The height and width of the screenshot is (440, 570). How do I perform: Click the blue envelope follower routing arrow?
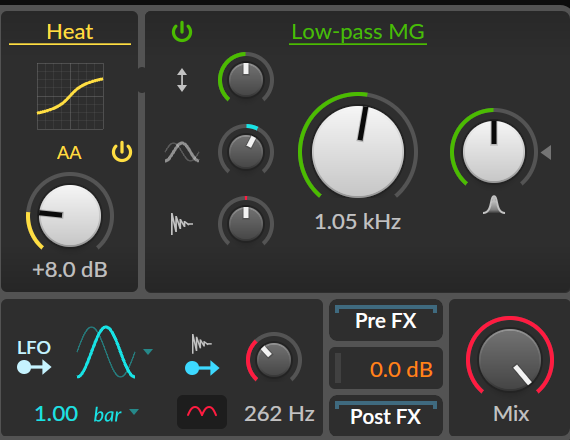coord(202,368)
